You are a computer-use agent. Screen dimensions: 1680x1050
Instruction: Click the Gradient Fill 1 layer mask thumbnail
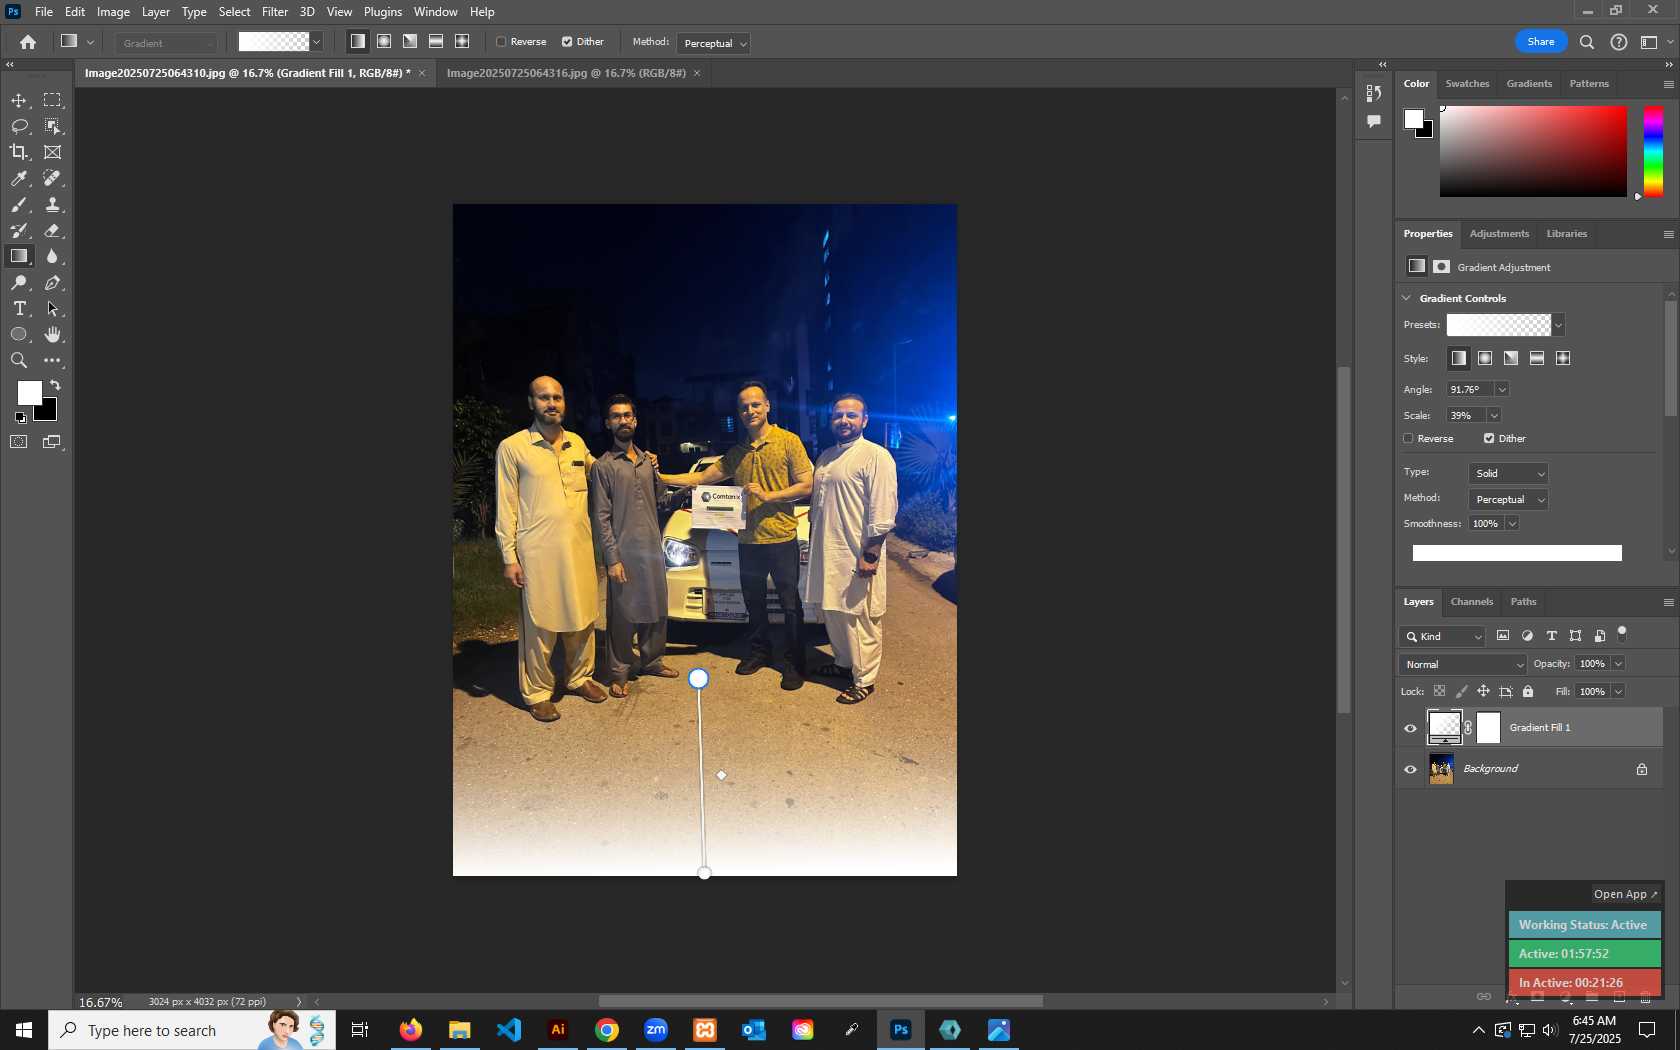(x=1489, y=728)
